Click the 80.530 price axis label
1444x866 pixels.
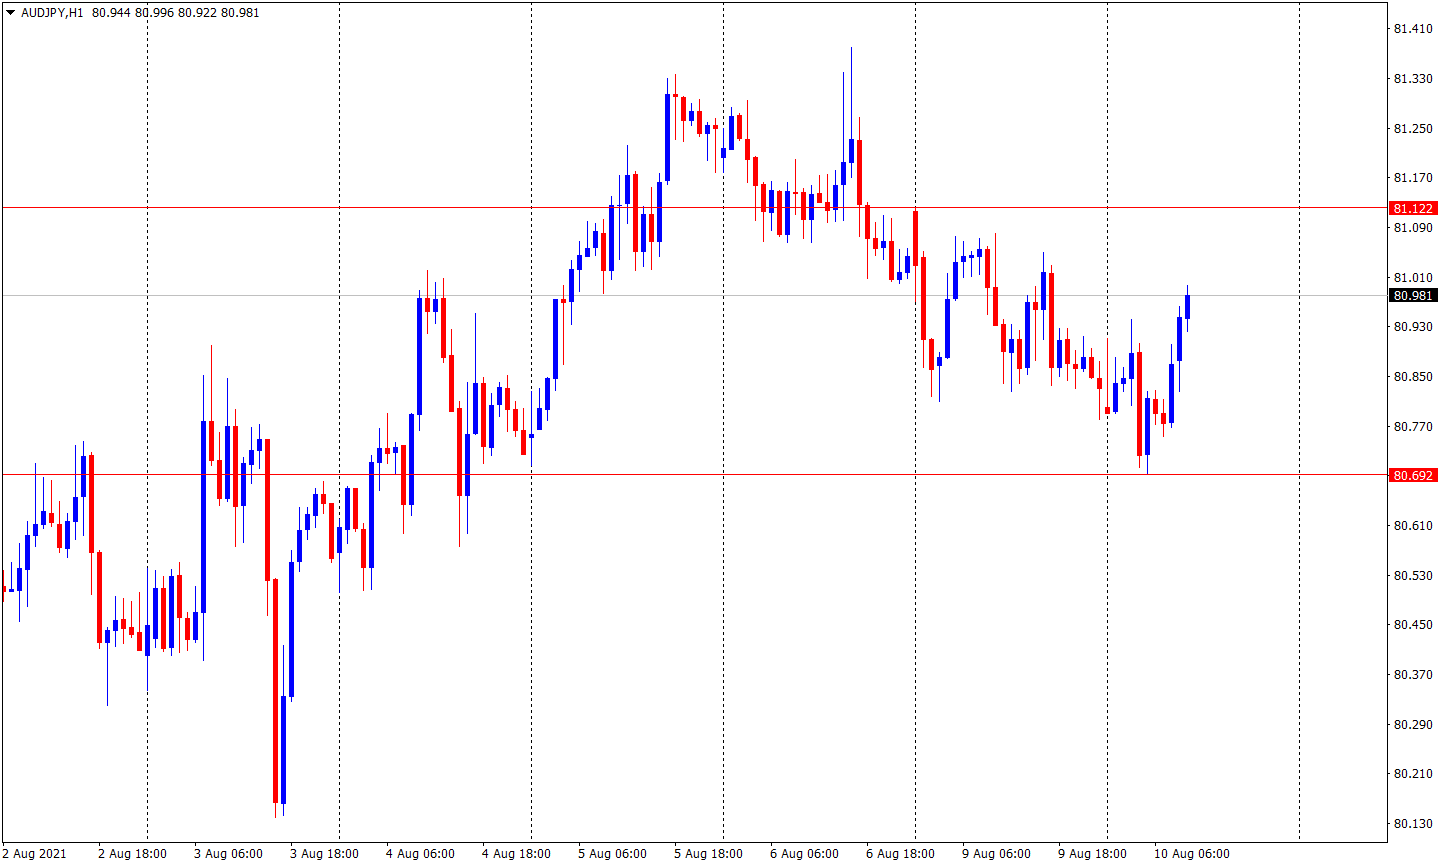[1413, 575]
